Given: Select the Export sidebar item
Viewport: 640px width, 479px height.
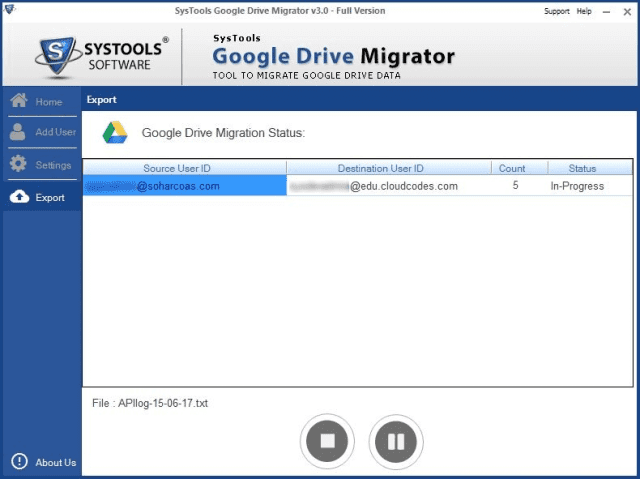Looking at the screenshot, I should pyautogui.click(x=42, y=197).
